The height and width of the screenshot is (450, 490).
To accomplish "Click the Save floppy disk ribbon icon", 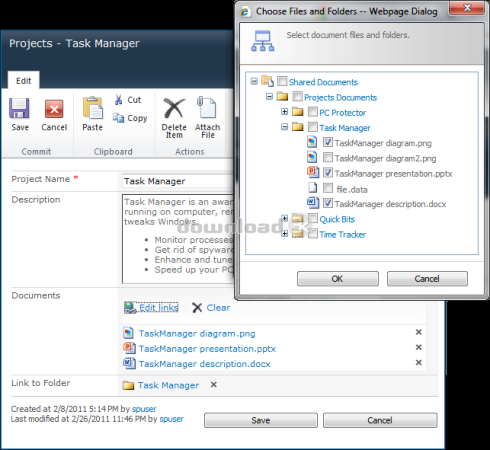I will click(x=19, y=108).
